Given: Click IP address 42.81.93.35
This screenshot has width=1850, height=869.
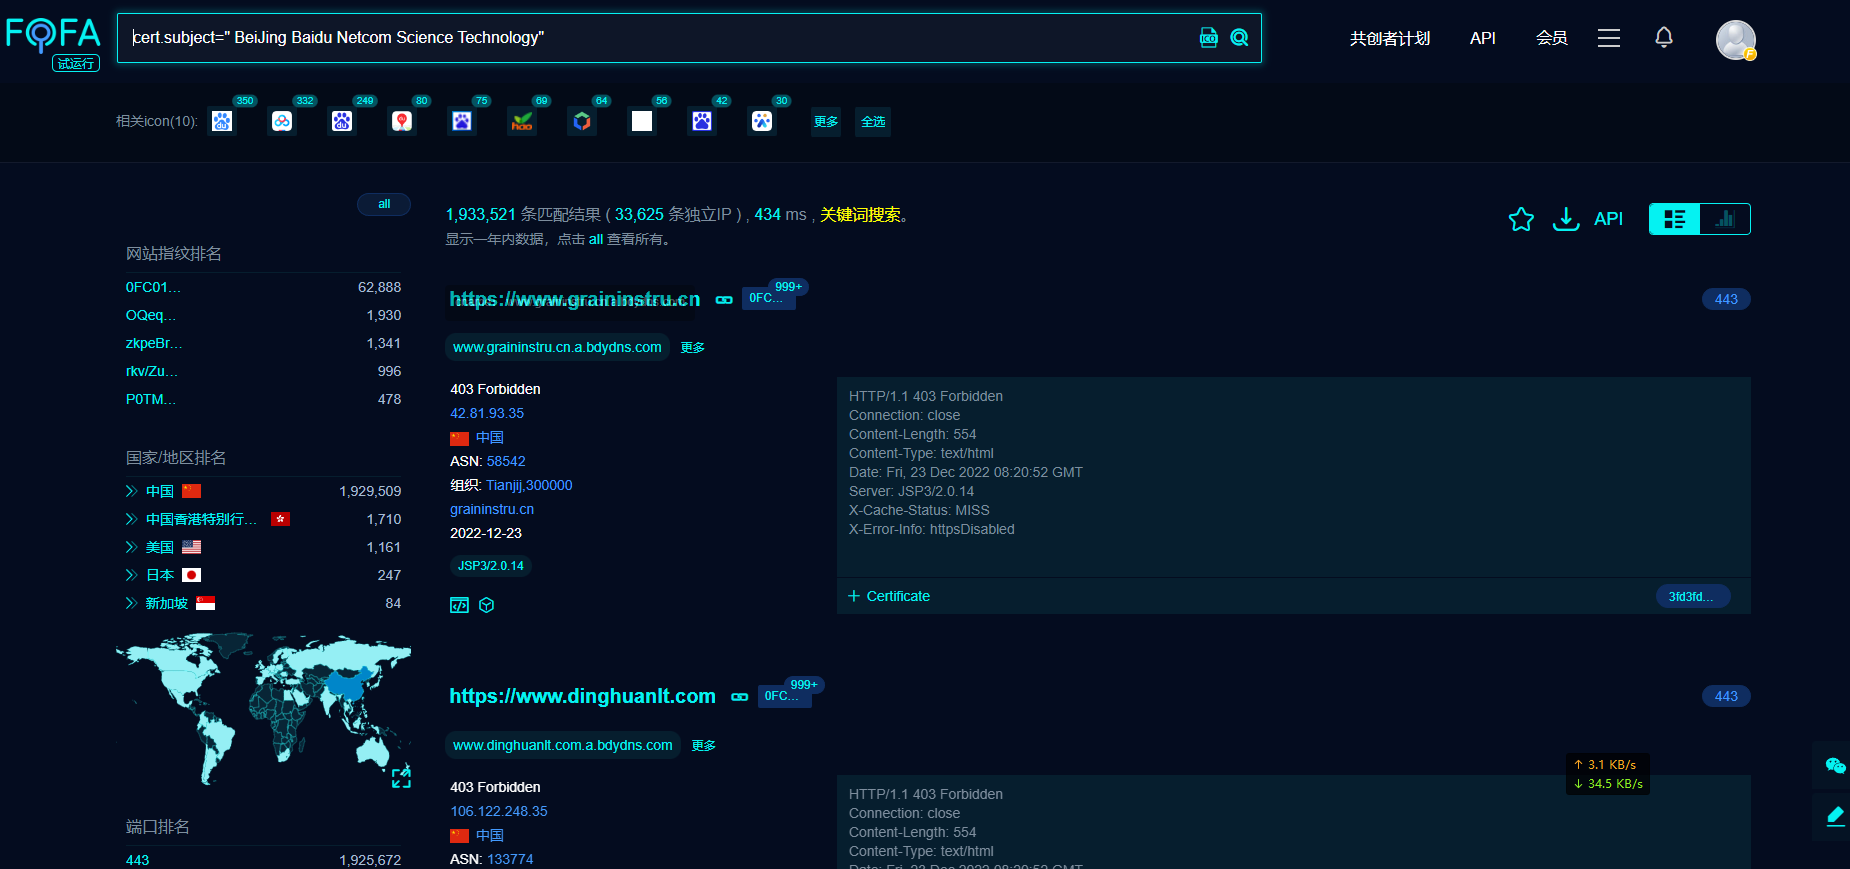Looking at the screenshot, I should [x=487, y=413].
